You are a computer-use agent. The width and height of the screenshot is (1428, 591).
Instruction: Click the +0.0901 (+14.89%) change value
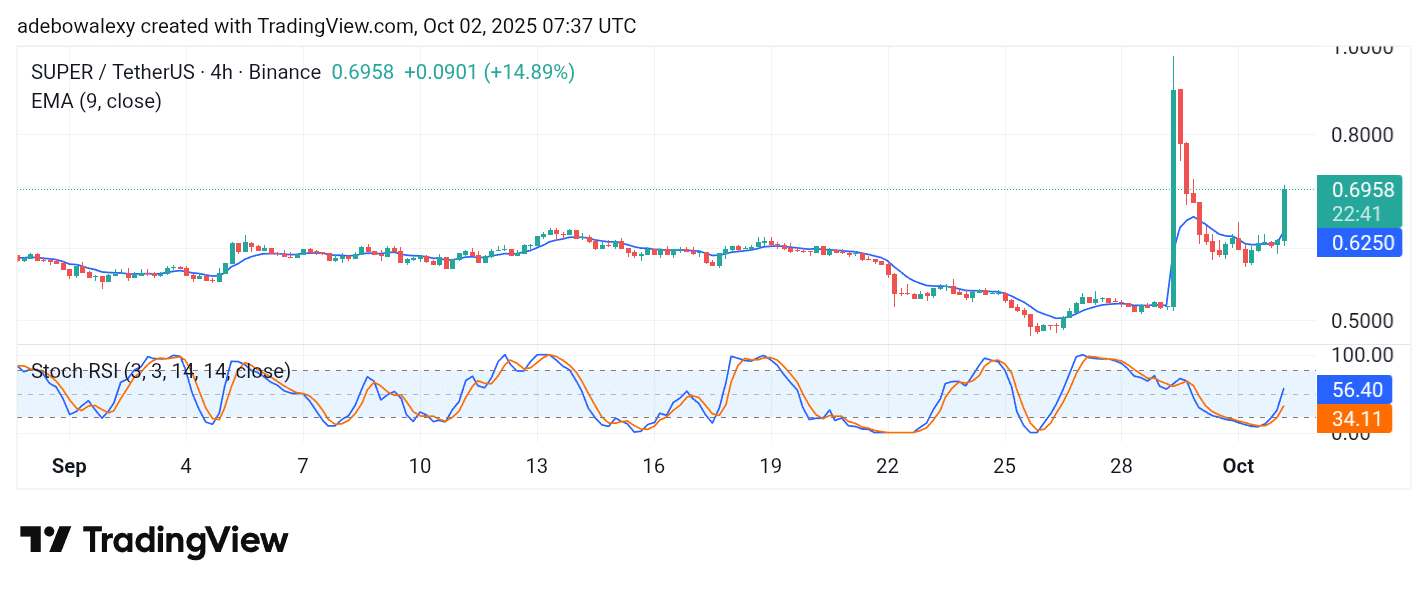[489, 72]
